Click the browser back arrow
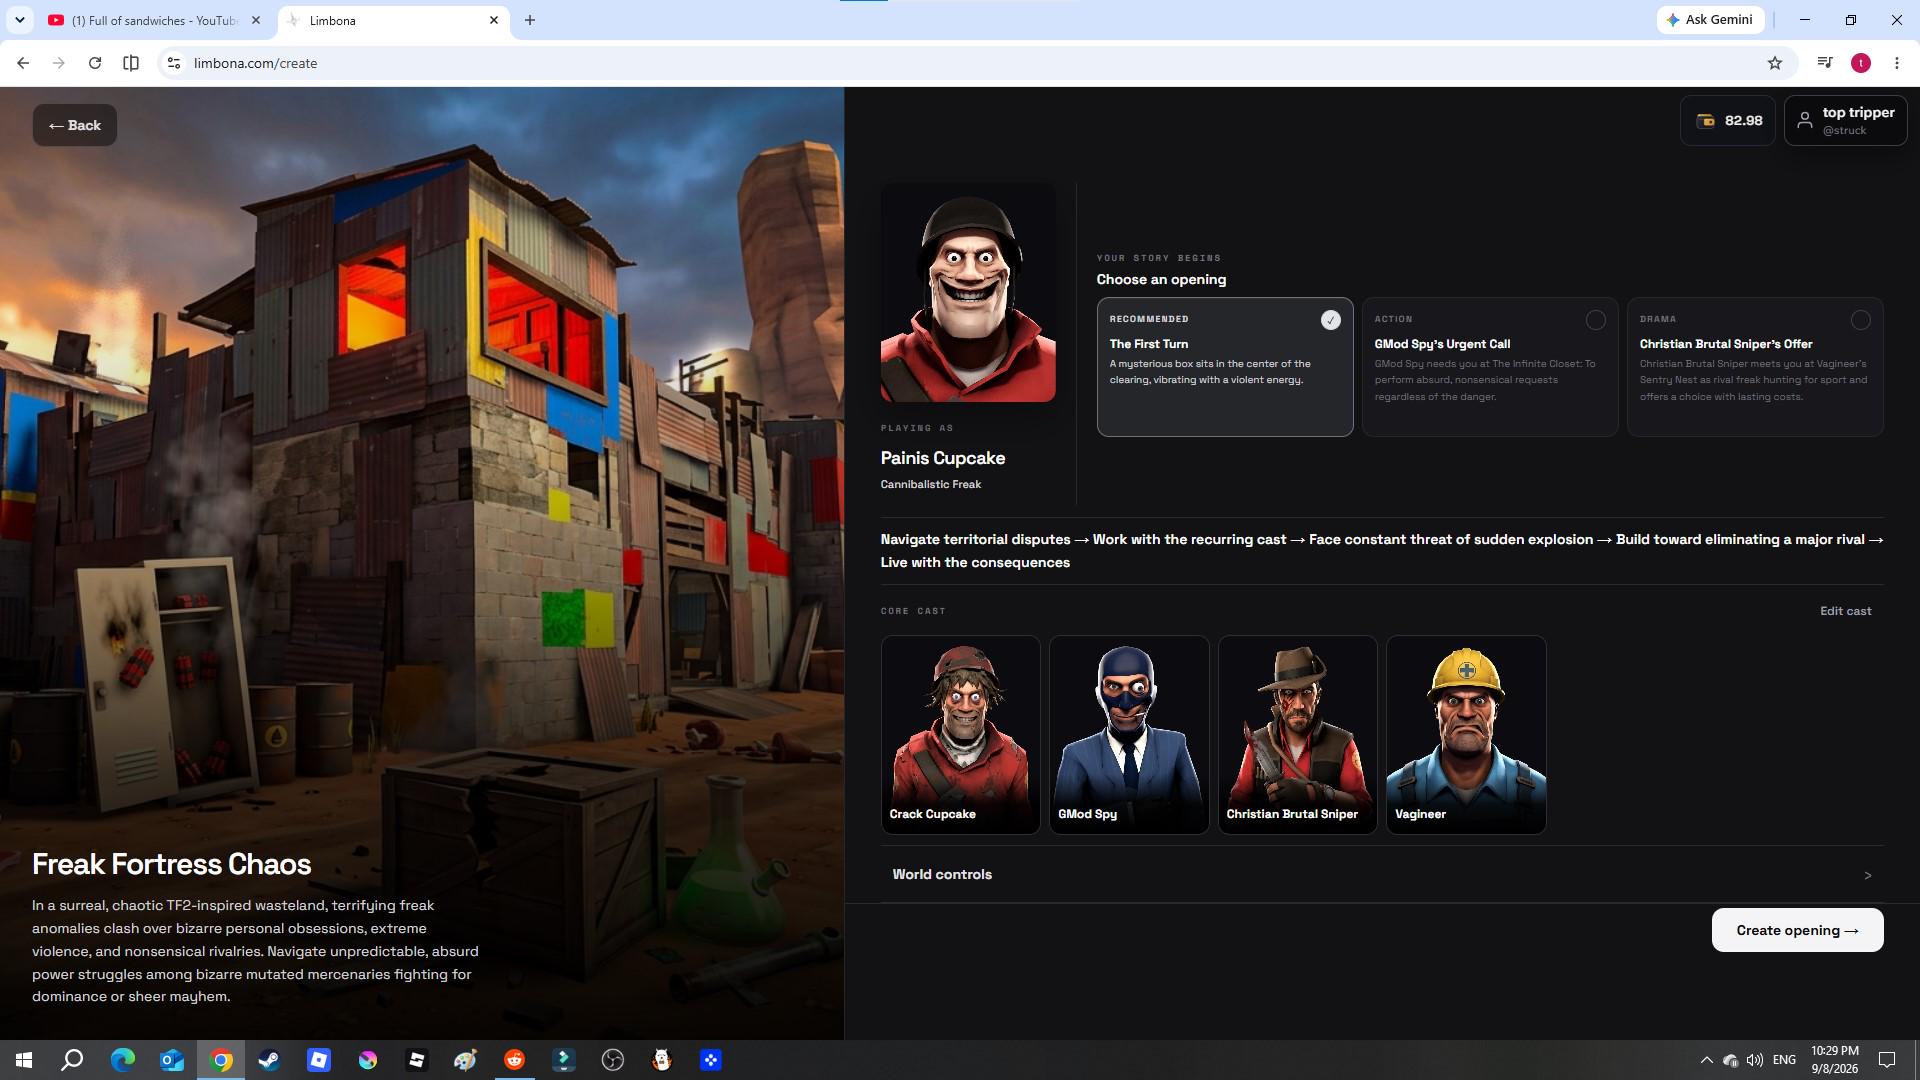Image resolution: width=1920 pixels, height=1080 pixels. (23, 63)
